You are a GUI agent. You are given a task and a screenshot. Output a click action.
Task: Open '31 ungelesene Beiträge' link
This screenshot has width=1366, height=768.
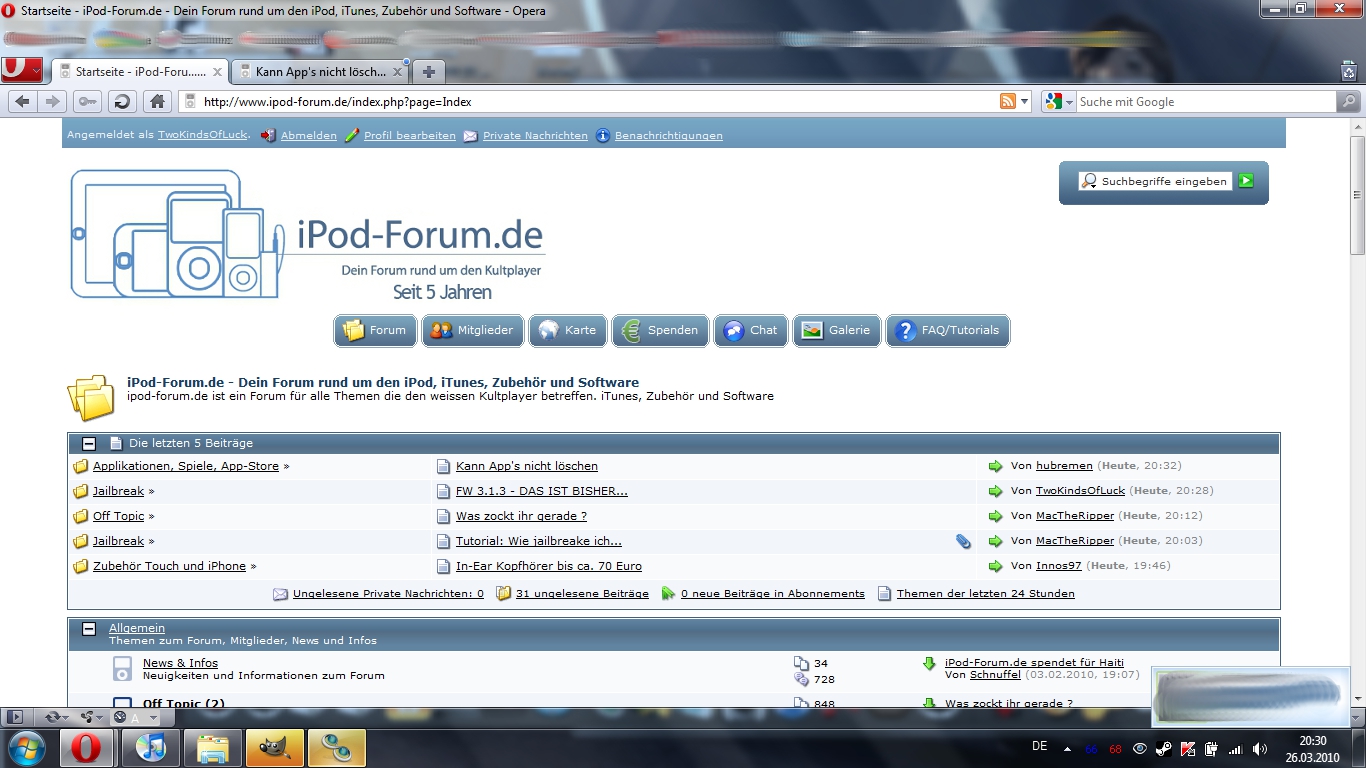point(582,594)
